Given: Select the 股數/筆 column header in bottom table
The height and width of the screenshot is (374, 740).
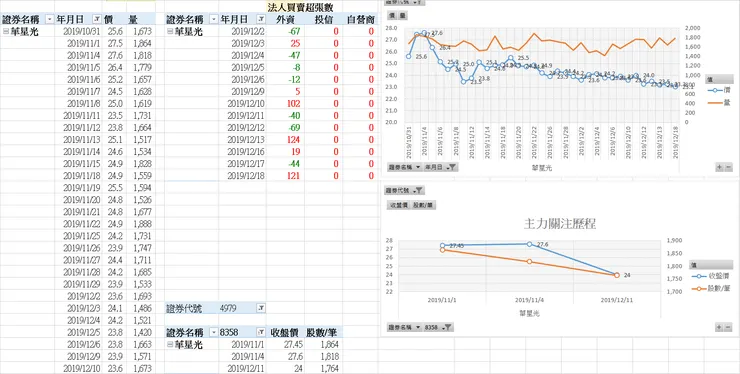Looking at the screenshot, I should pyautogui.click(x=323, y=332).
